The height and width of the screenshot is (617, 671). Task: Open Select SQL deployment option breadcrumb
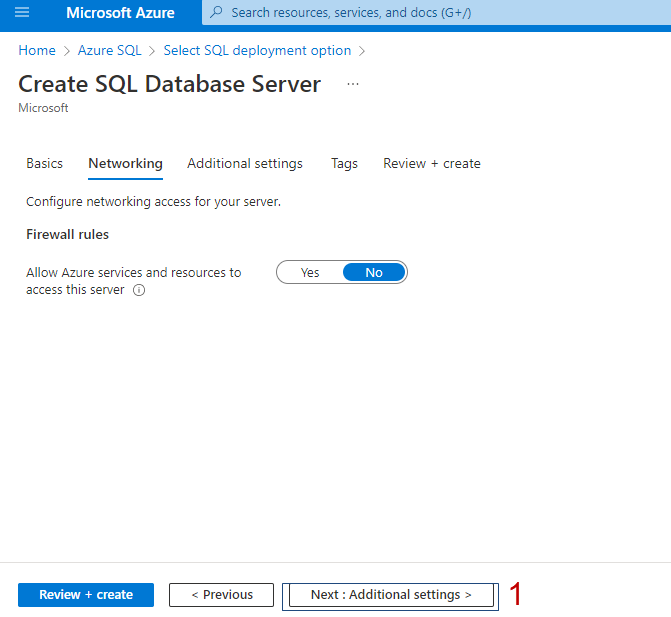tap(257, 50)
